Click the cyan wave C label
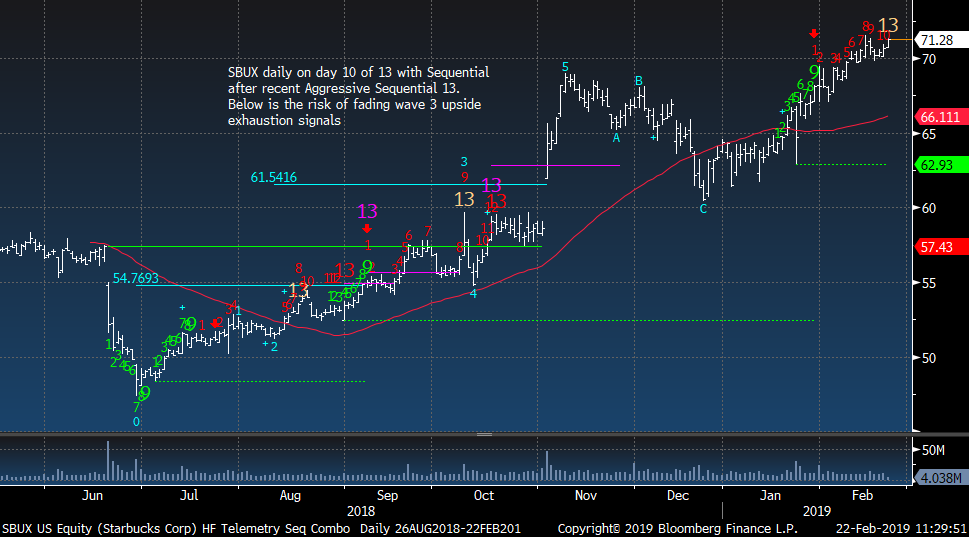This screenshot has height=537, width=969. coord(703,209)
